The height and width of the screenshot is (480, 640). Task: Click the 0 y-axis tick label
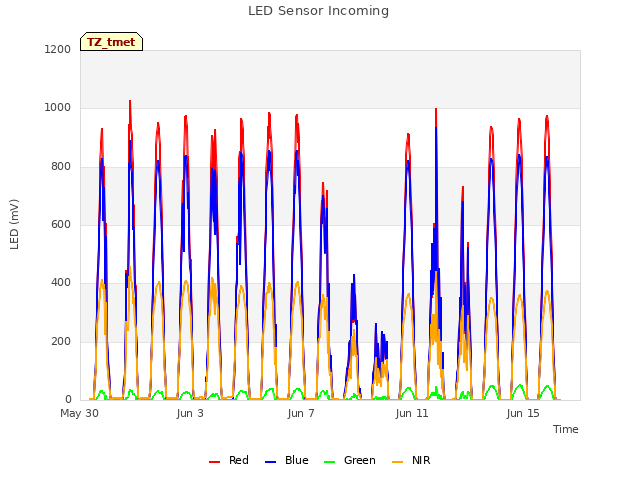pos(68,400)
